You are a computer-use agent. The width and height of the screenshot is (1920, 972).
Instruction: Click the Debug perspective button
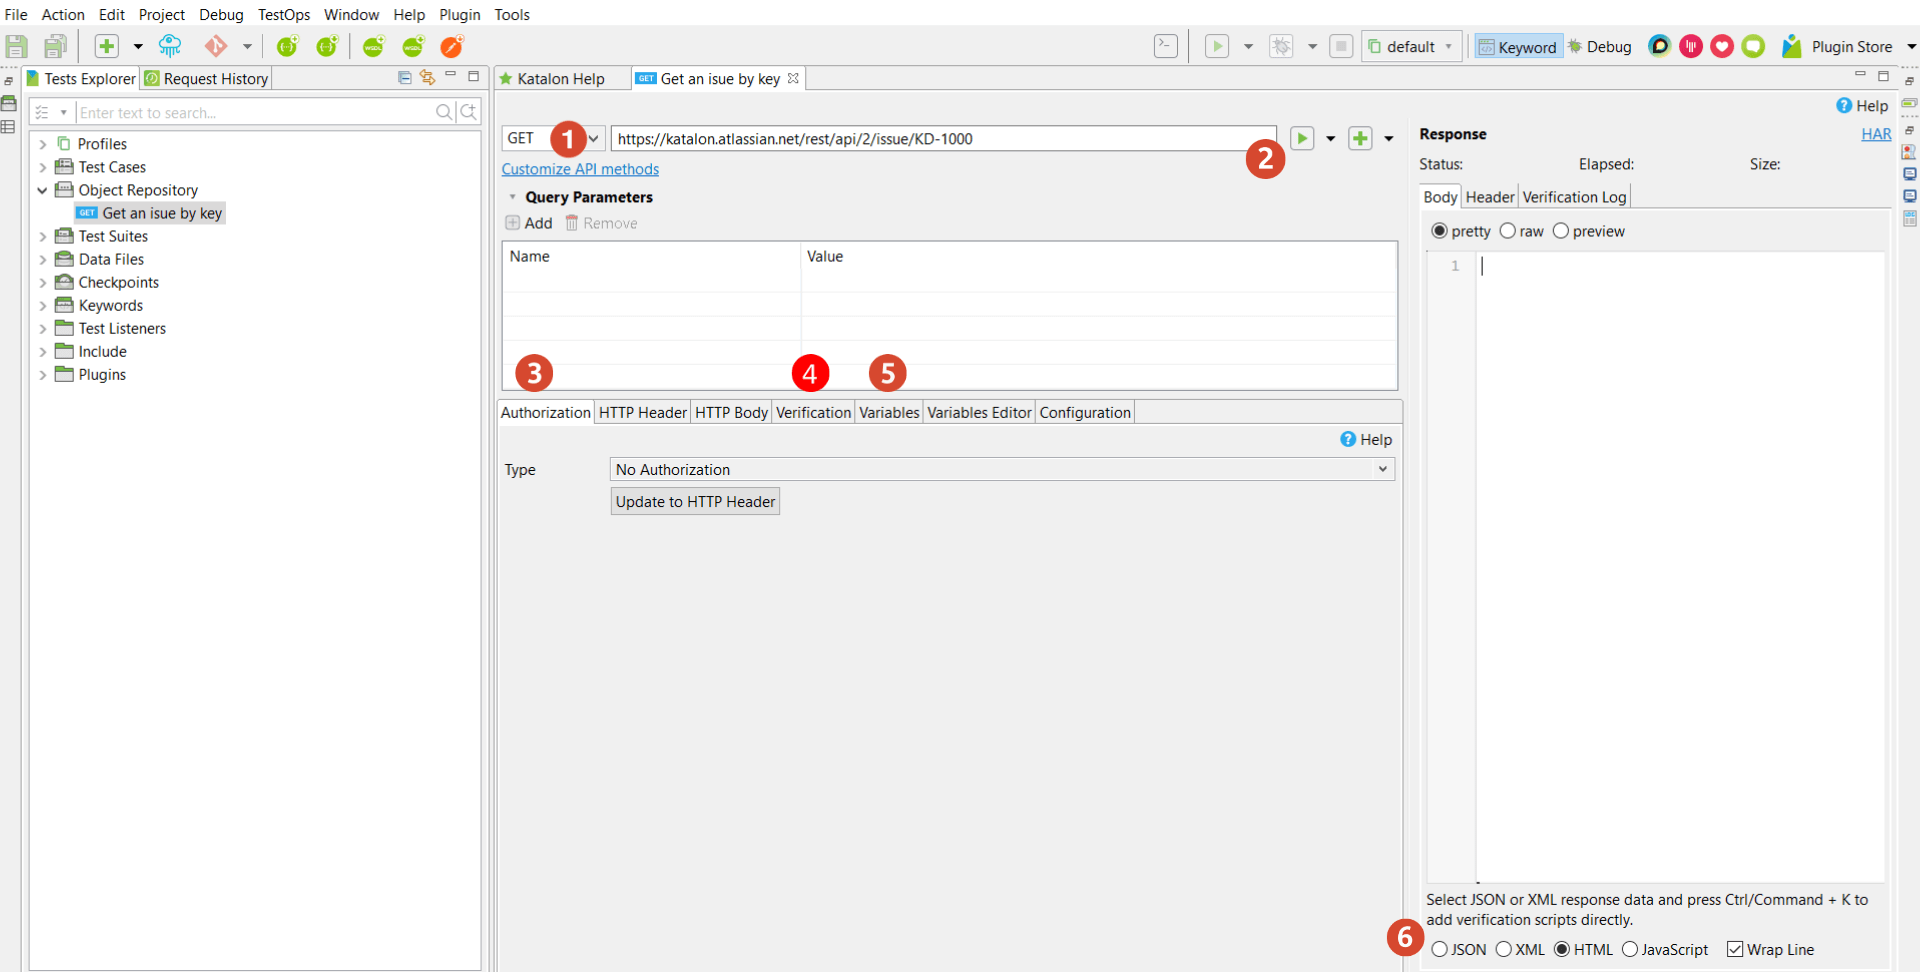click(x=1600, y=47)
